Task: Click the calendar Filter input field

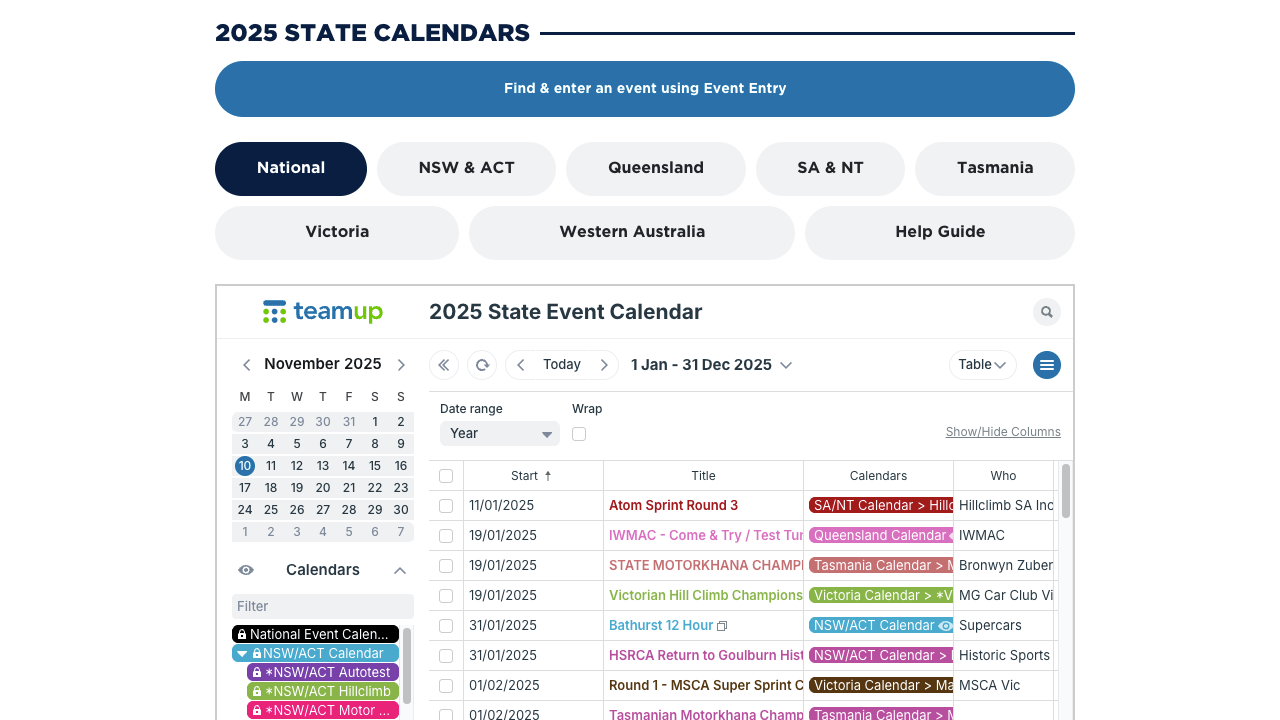Action: point(322,606)
